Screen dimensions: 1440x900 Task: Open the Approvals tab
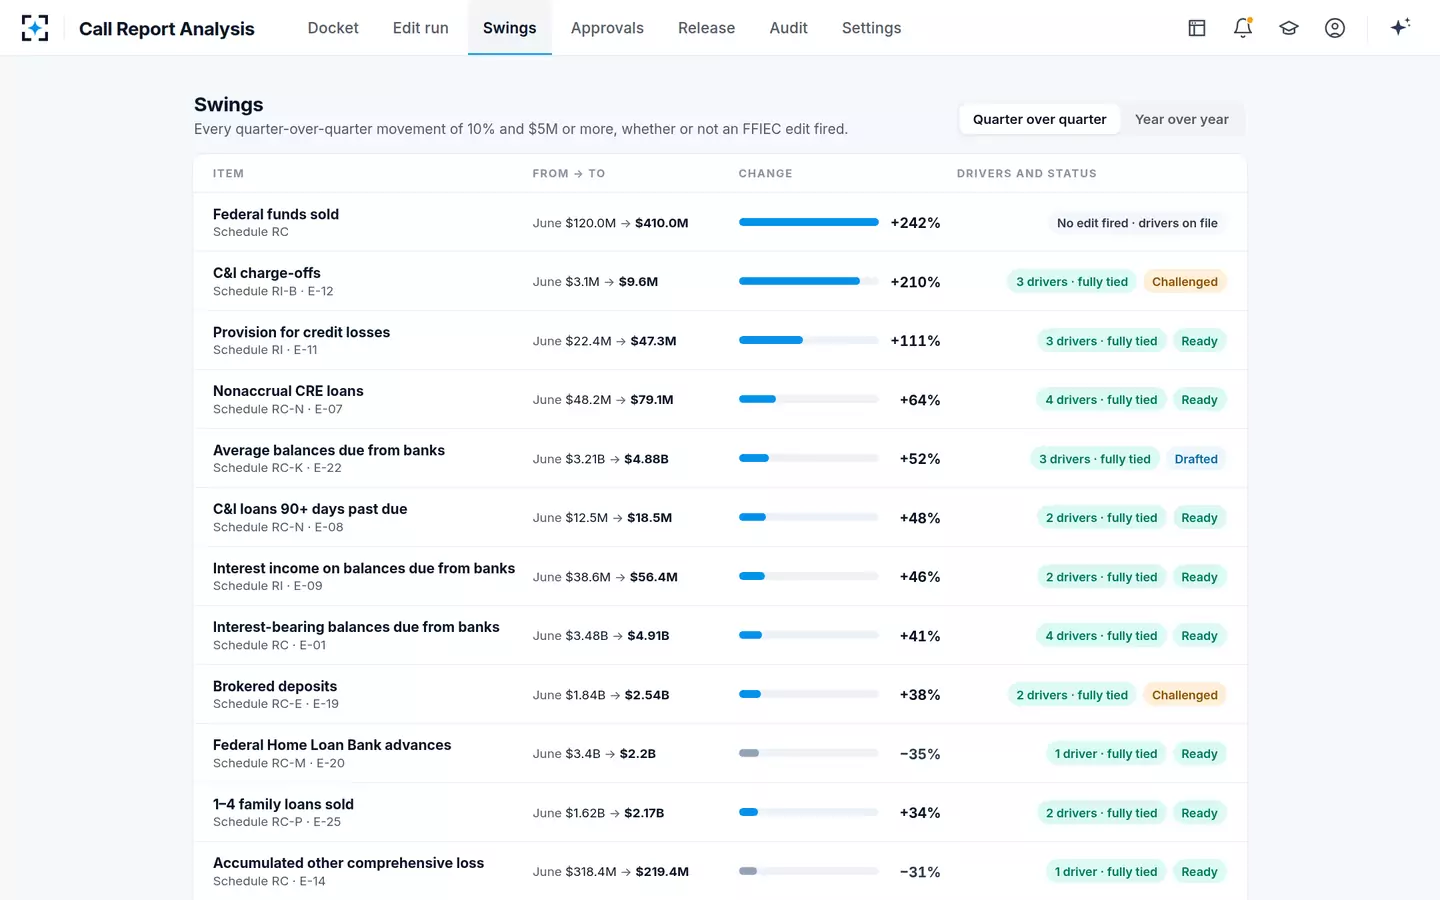607,28
